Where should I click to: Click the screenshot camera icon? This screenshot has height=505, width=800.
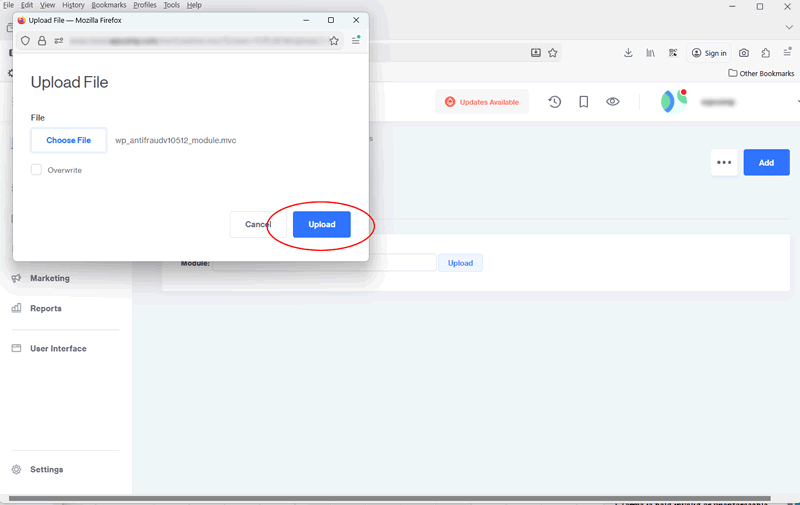(744, 53)
